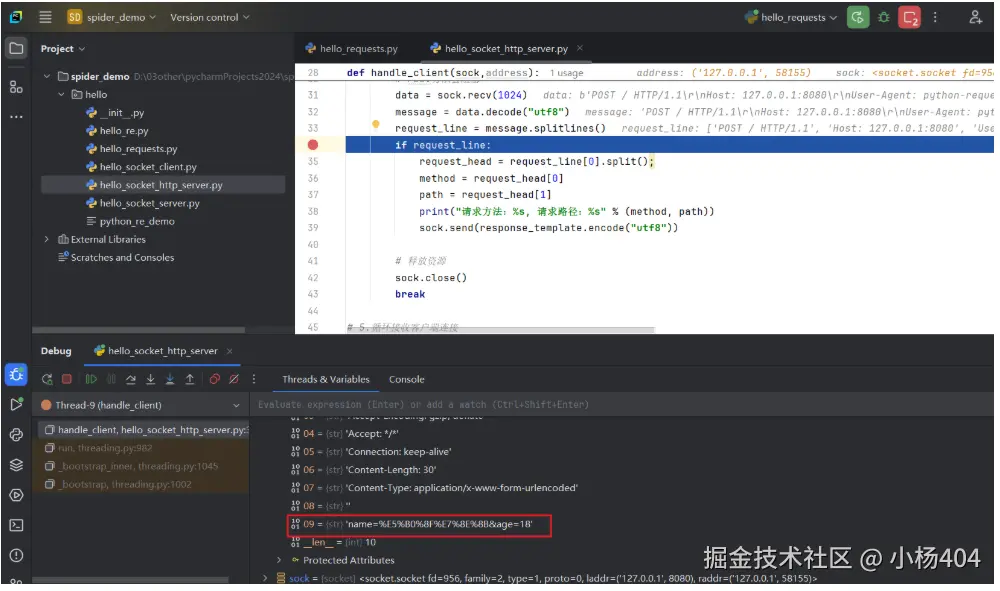Click Step Out icon in debug toolbar
Image resolution: width=1000 pixels, height=591 pixels.
click(x=189, y=379)
